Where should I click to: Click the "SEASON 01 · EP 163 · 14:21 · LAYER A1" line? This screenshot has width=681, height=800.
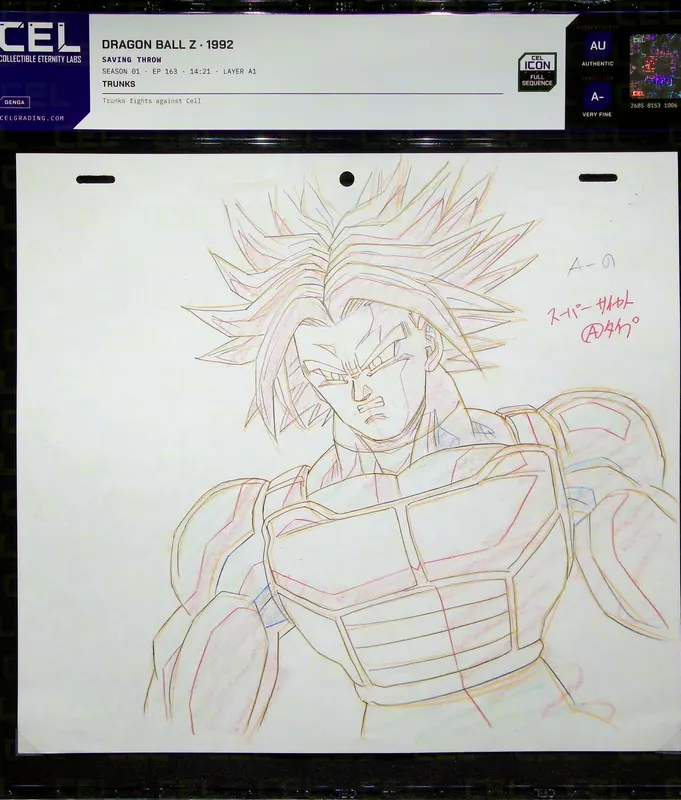click(179, 71)
